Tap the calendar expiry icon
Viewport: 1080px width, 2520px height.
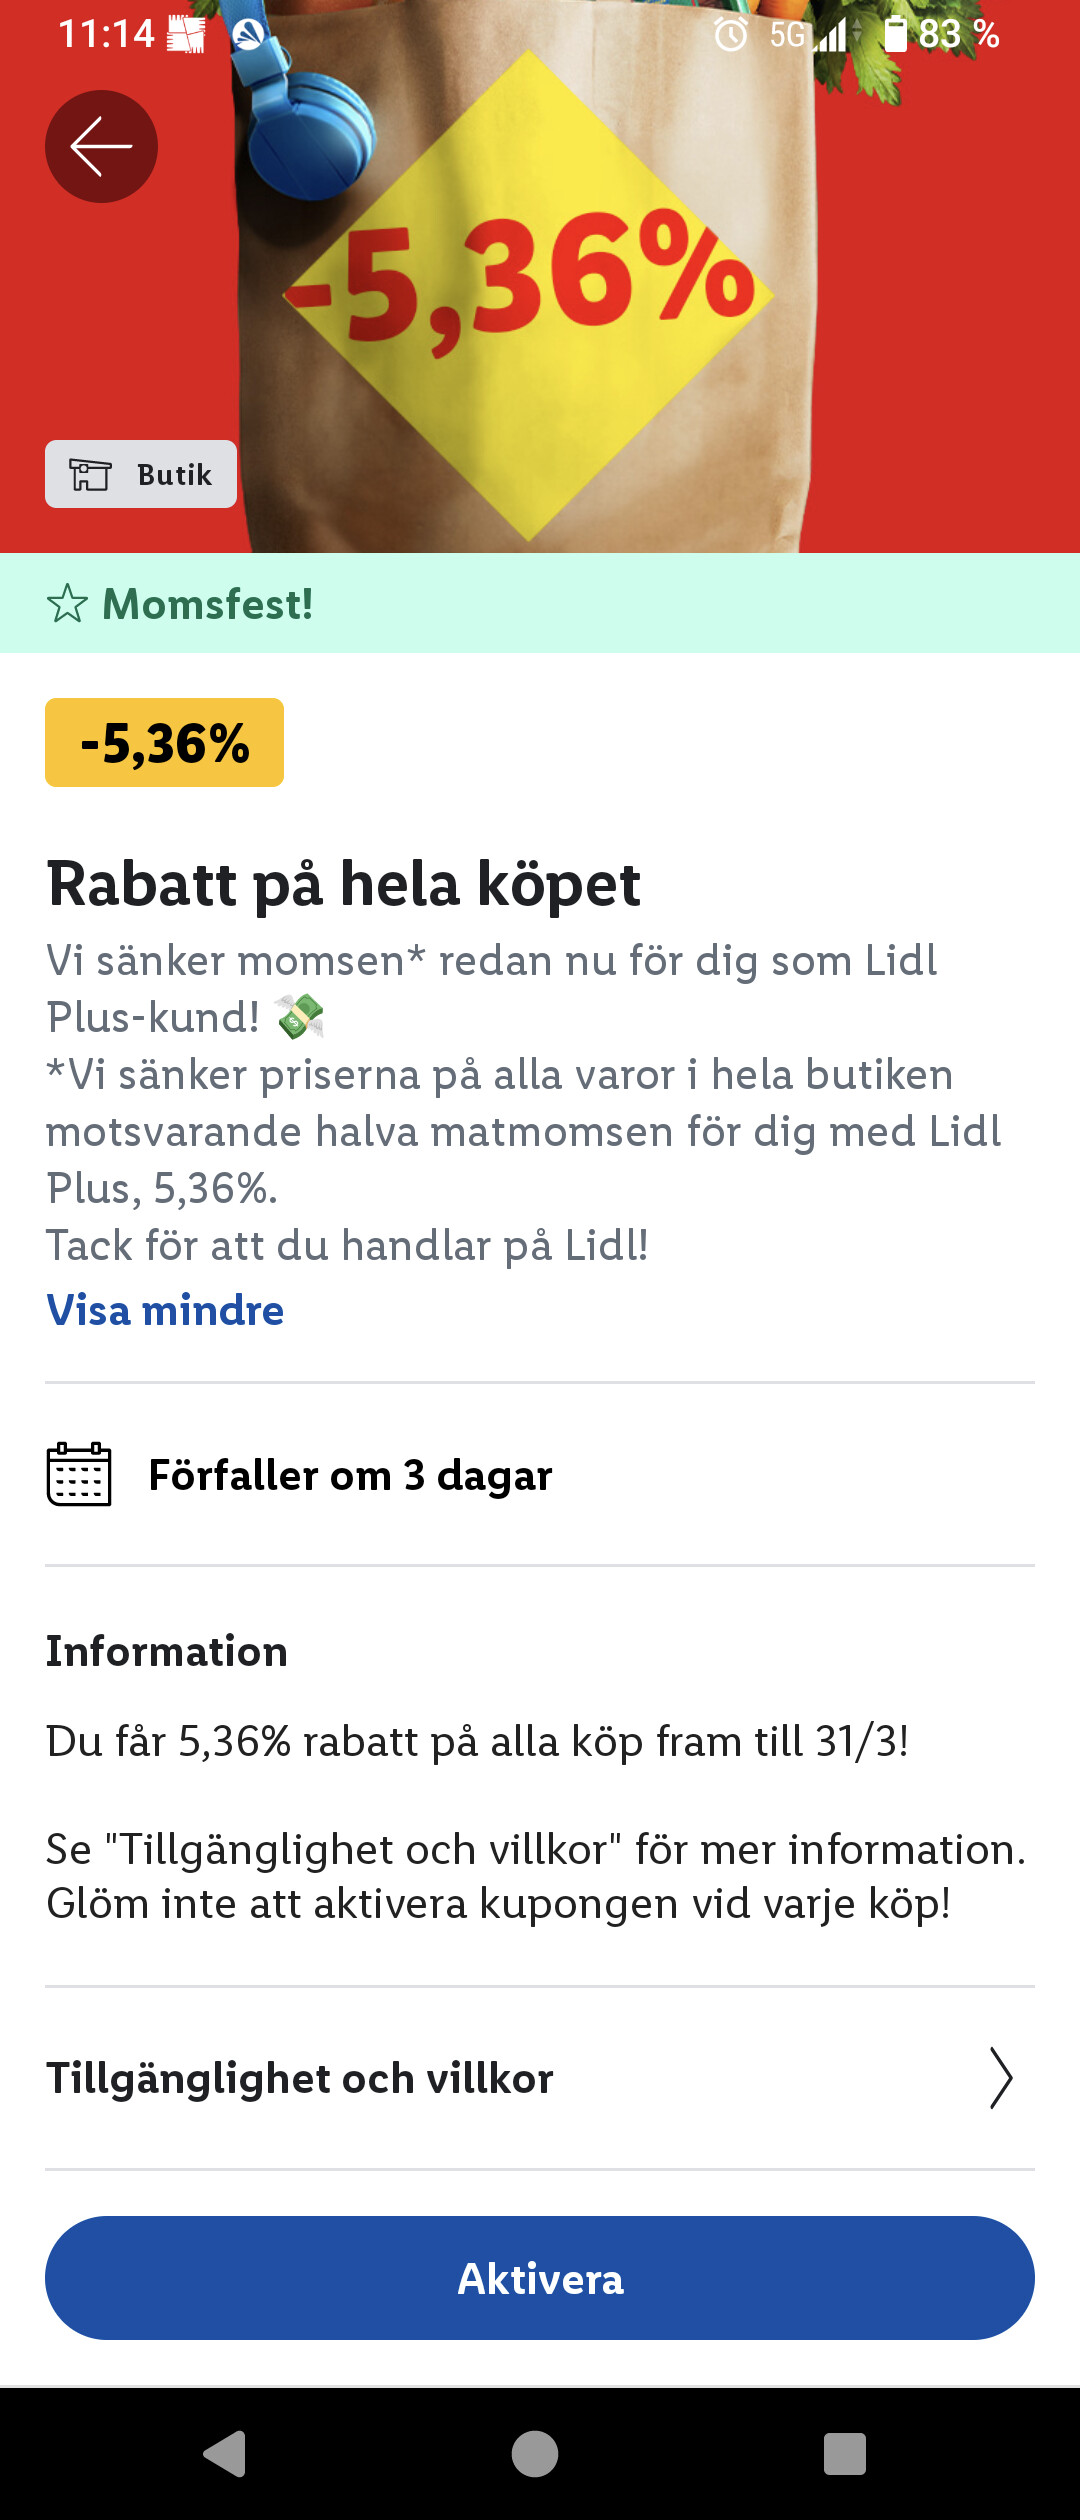[x=79, y=1474]
